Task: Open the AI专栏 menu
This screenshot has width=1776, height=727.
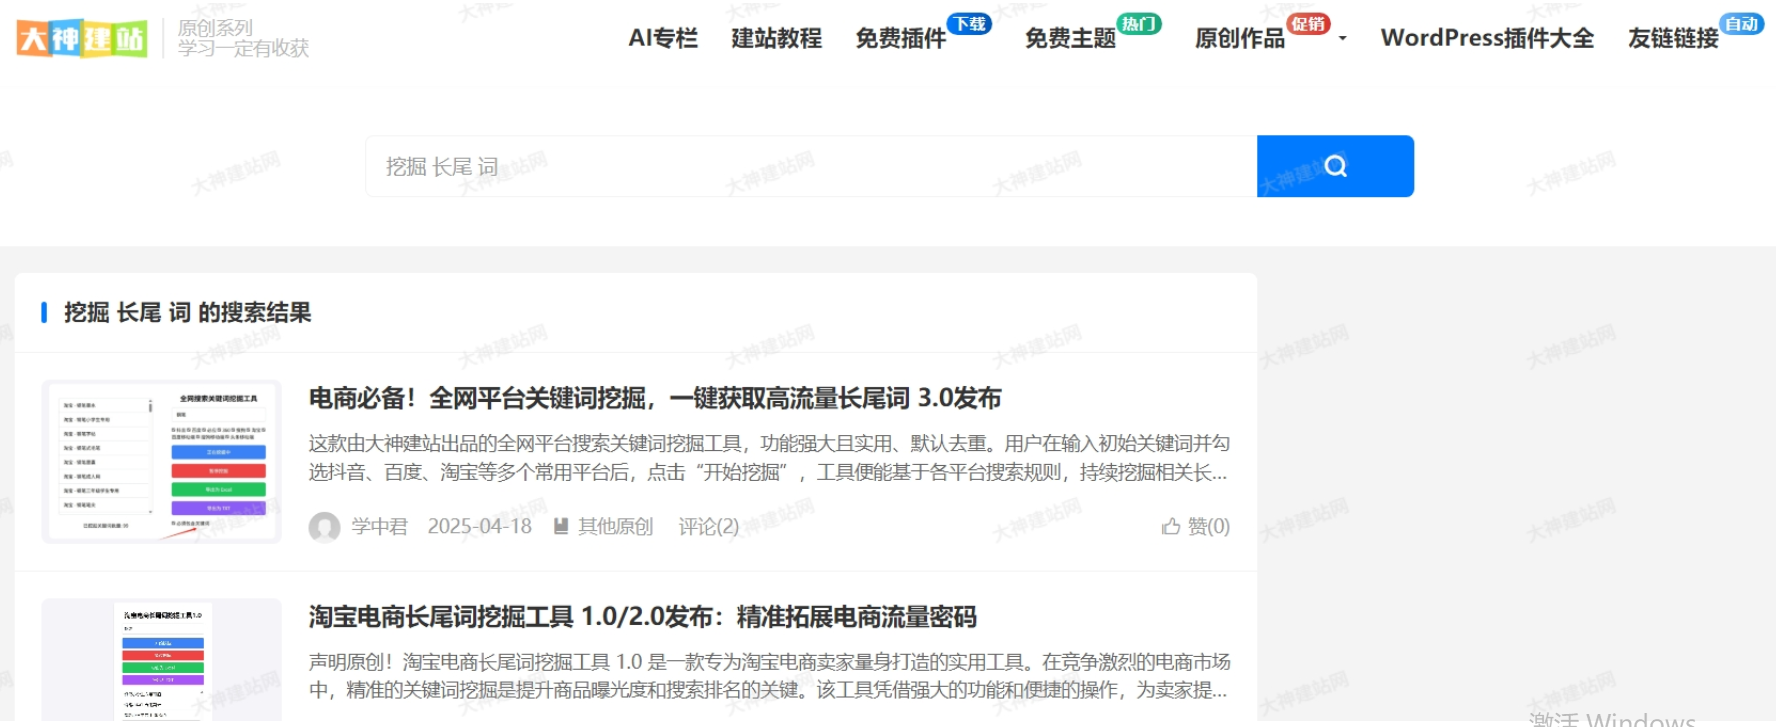Action: point(663,38)
